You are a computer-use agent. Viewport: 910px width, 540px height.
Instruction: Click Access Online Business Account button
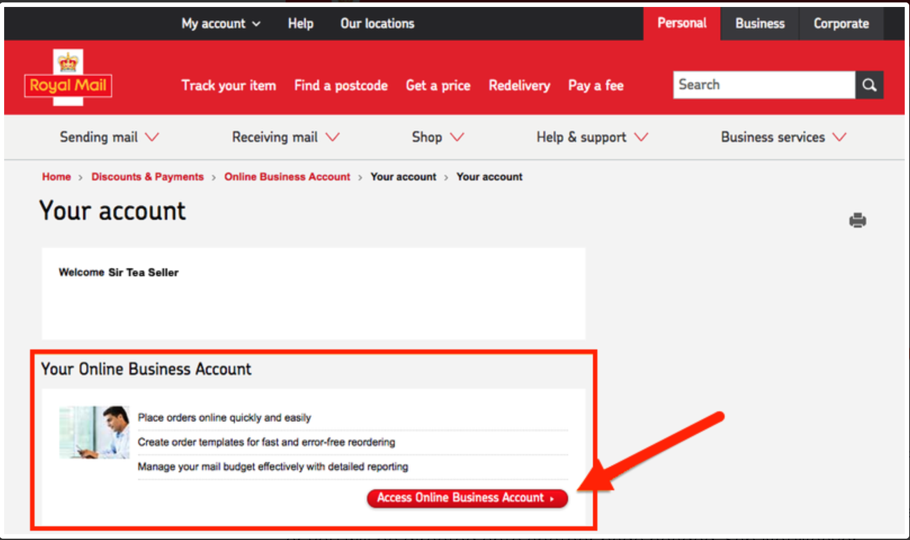pyautogui.click(x=467, y=498)
